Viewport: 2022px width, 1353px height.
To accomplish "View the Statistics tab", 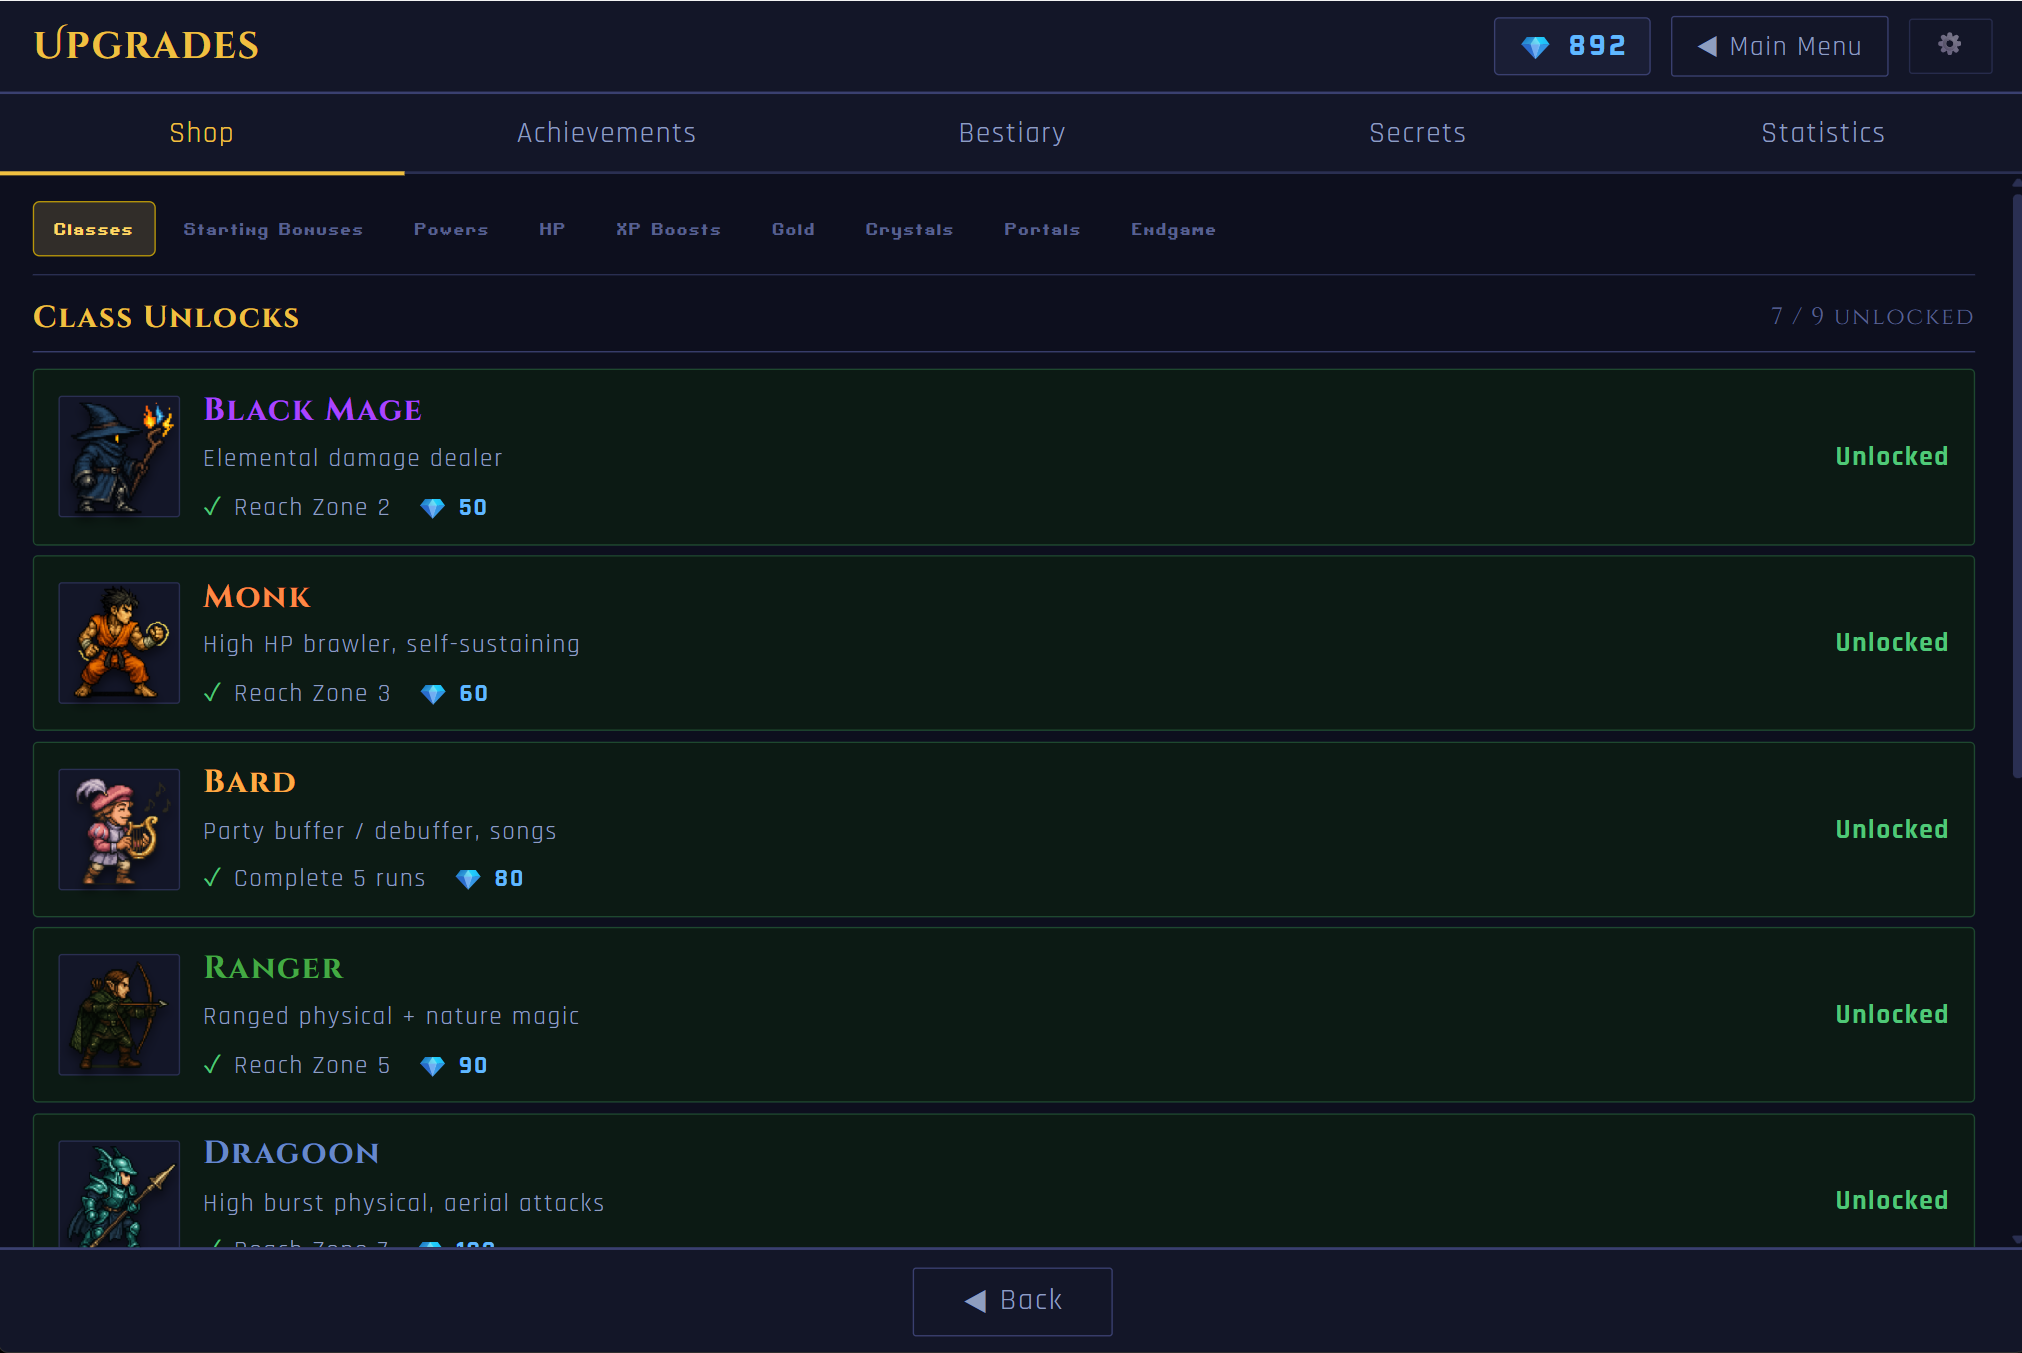I will pyautogui.click(x=1822, y=133).
